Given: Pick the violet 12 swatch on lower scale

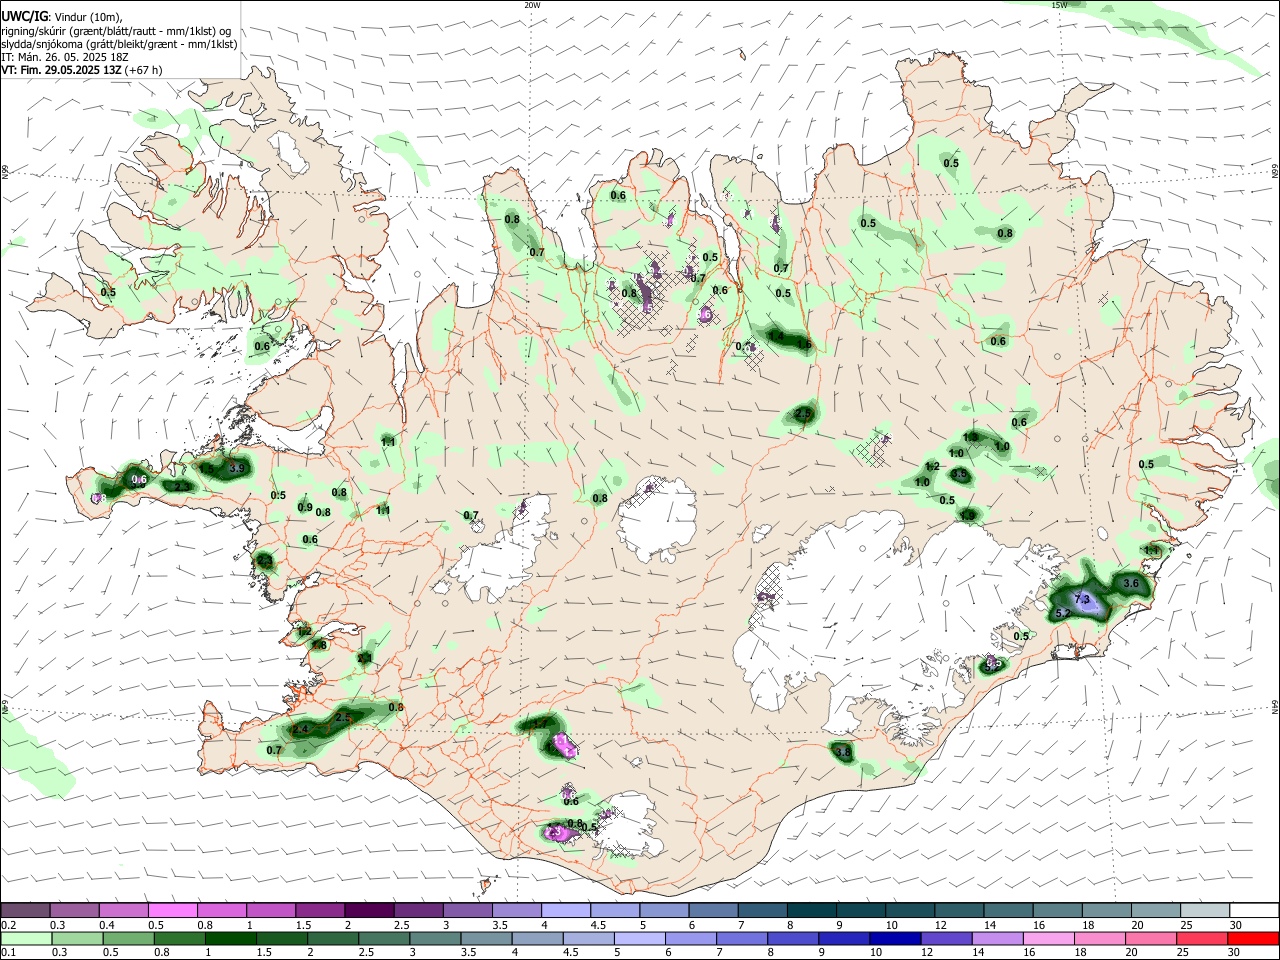Looking at the screenshot, I should pos(946,938).
